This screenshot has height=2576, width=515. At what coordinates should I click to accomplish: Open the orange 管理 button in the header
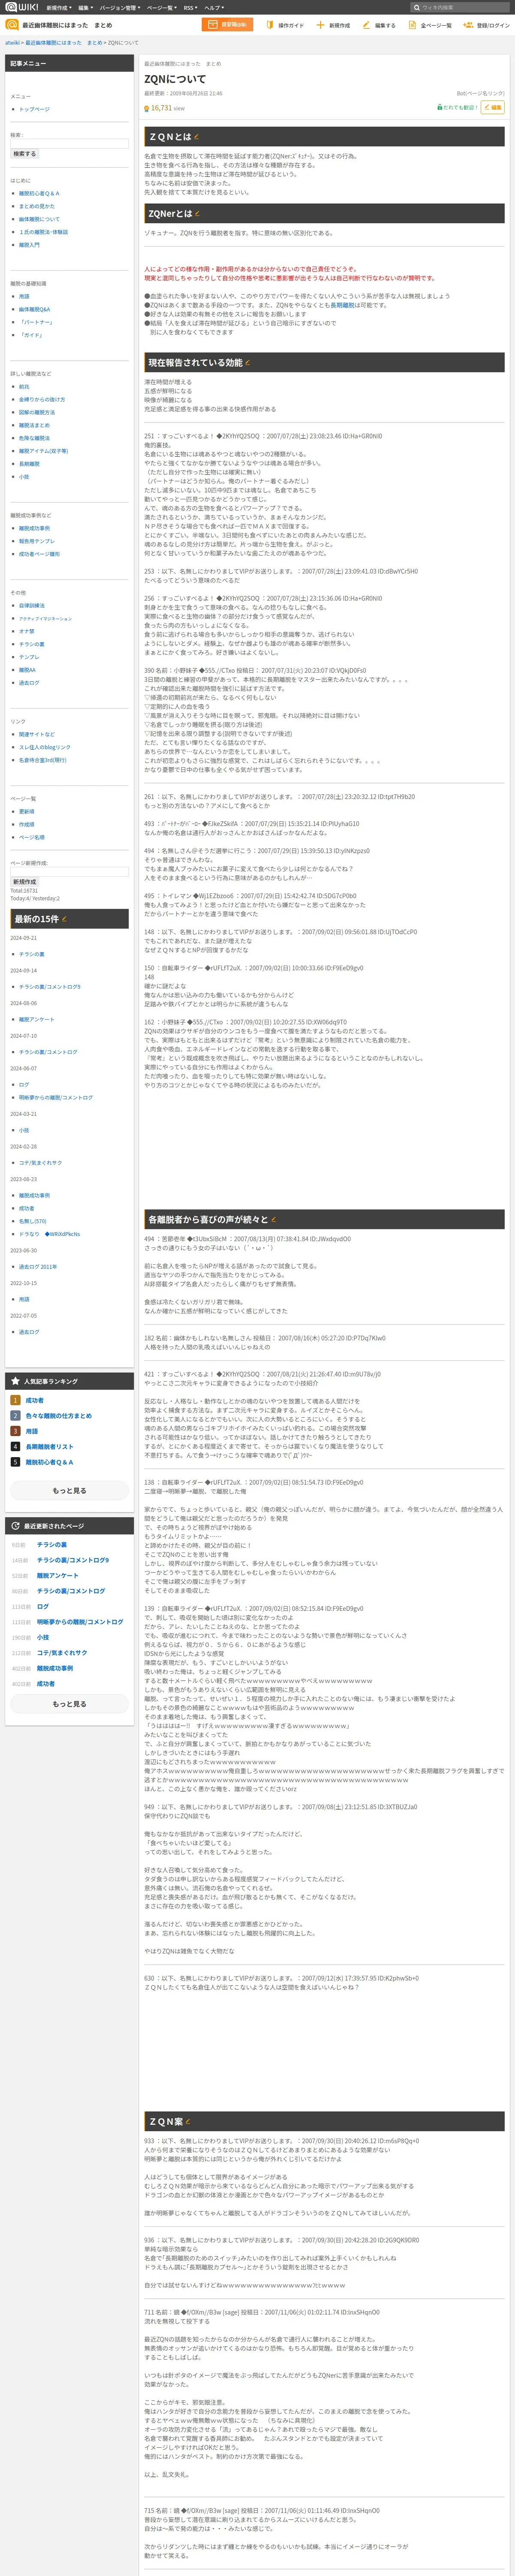pos(227,25)
